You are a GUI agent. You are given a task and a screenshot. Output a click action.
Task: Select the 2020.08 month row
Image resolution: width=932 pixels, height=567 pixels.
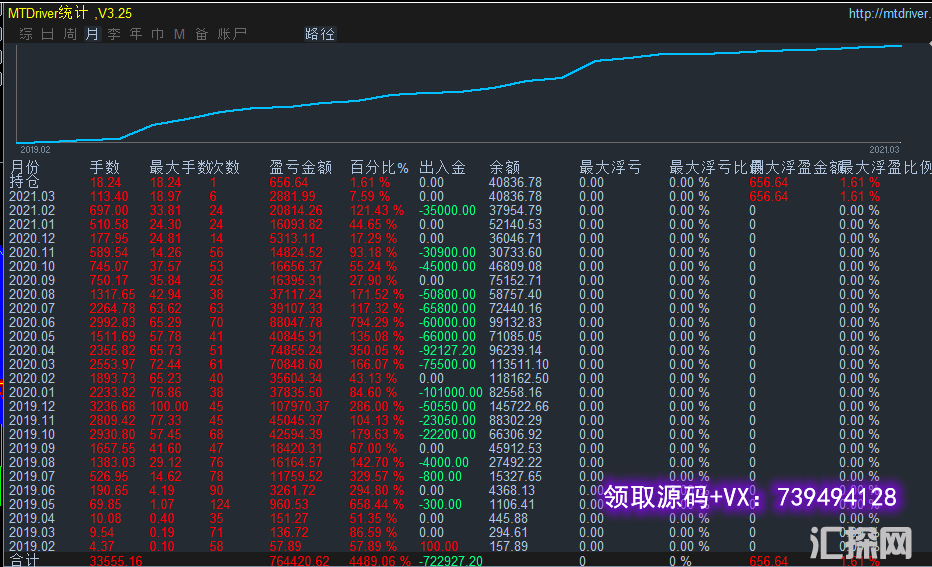coord(32,294)
